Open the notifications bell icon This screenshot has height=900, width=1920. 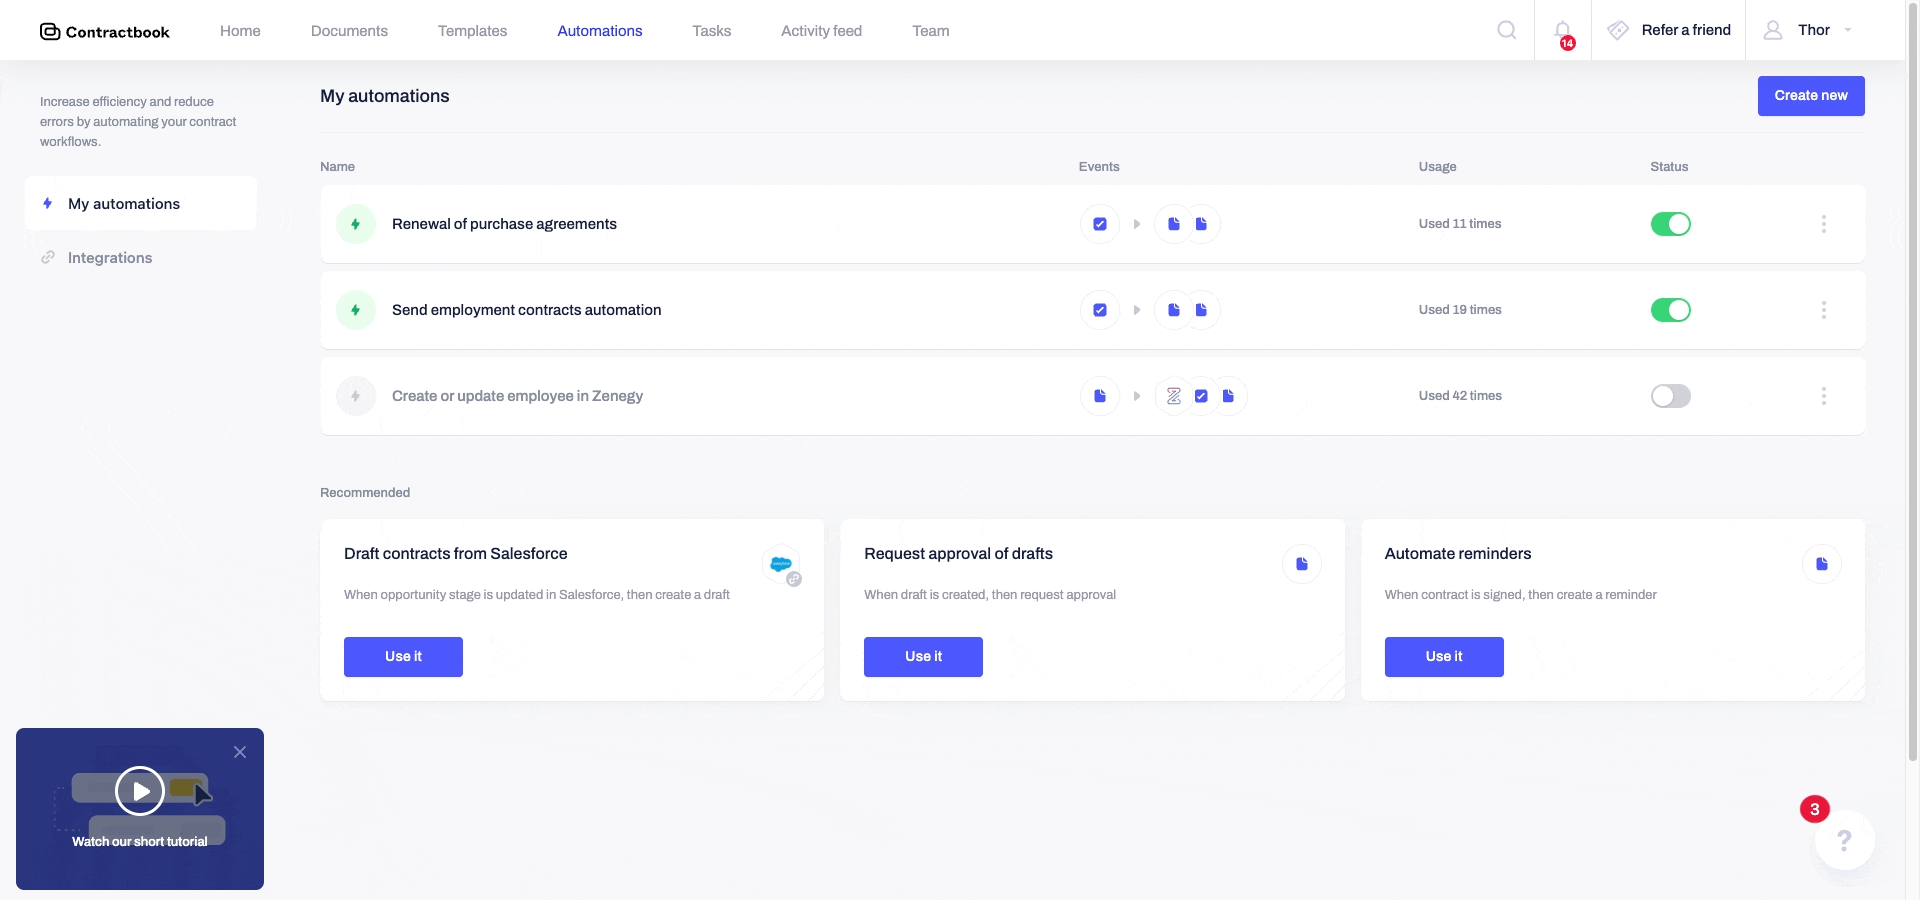click(1563, 31)
